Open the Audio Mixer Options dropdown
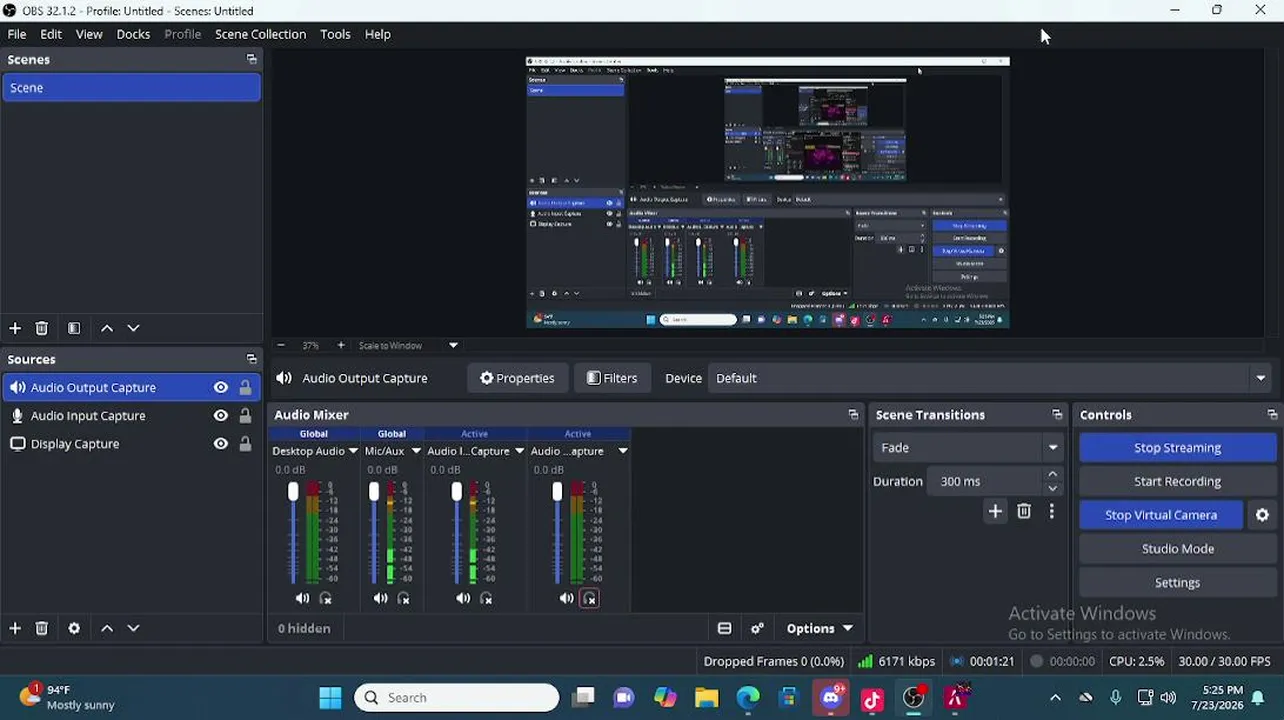 [819, 628]
